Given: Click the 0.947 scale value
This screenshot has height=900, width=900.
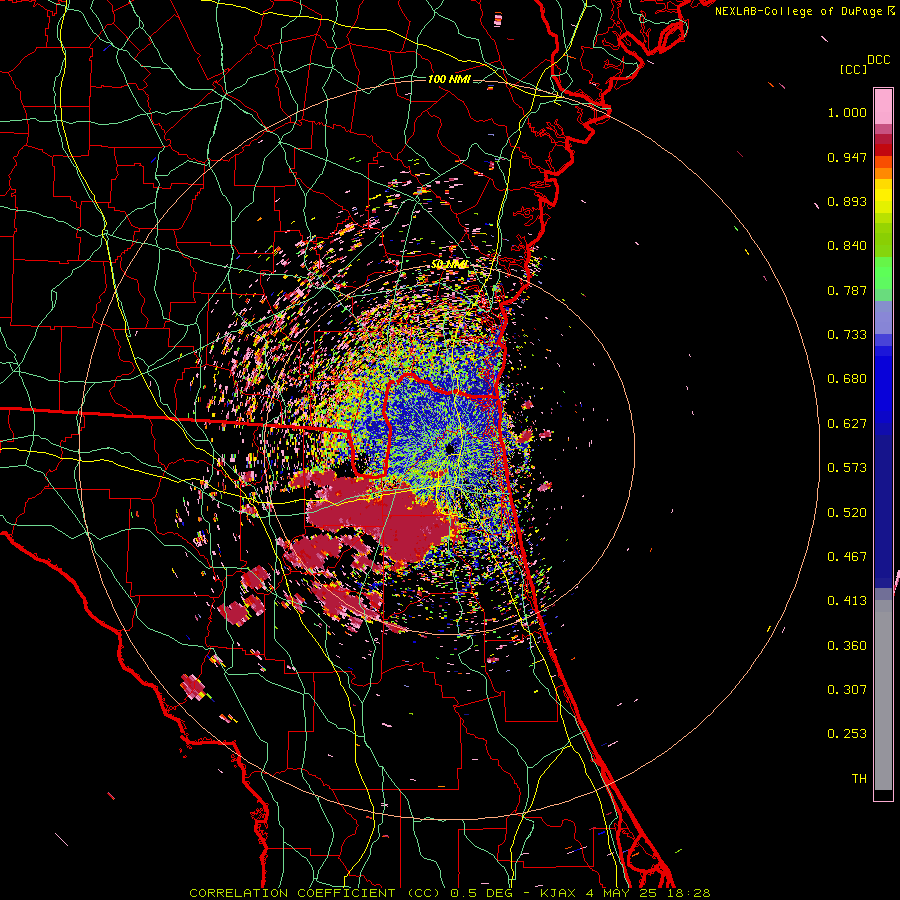Looking at the screenshot, I should (847, 157).
